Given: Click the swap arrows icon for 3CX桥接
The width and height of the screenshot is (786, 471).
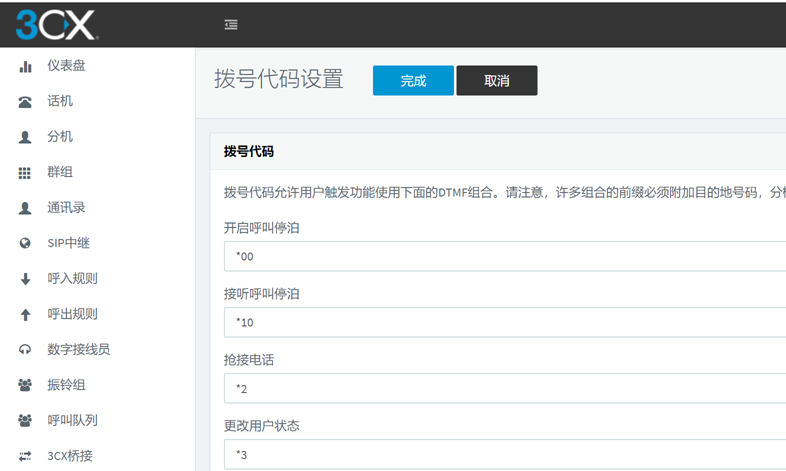Looking at the screenshot, I should coord(25,456).
